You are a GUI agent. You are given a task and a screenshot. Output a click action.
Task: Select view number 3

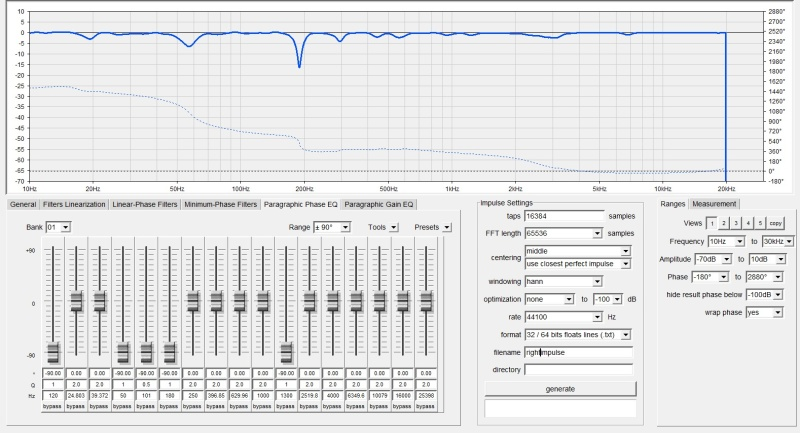tap(736, 223)
